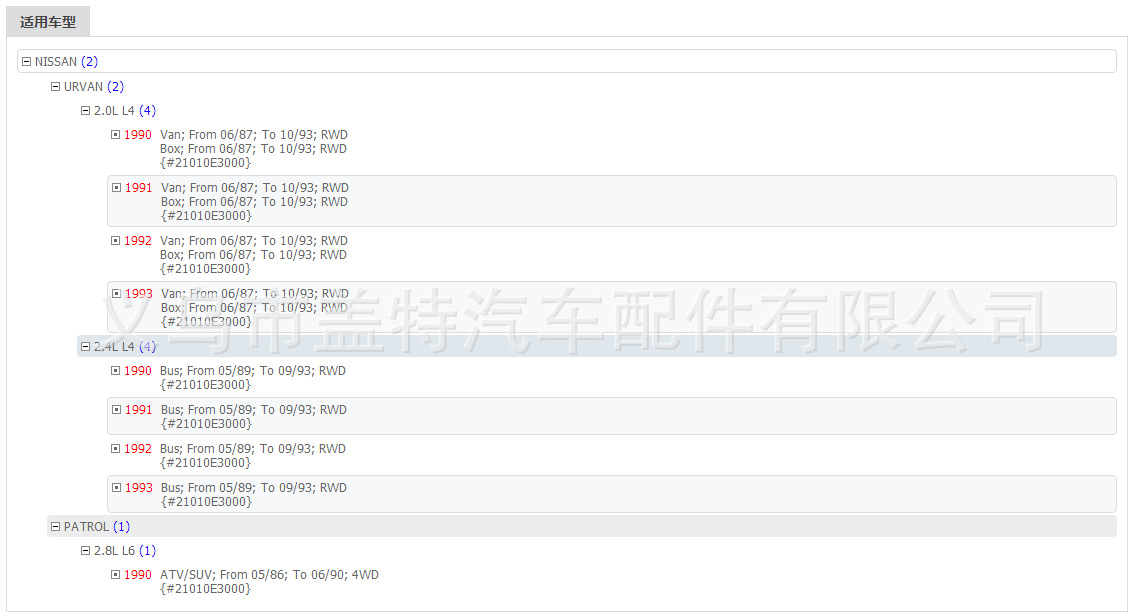Click 'Van; From 06/87; To 10/93; RWD' in 1990 row

(254, 135)
